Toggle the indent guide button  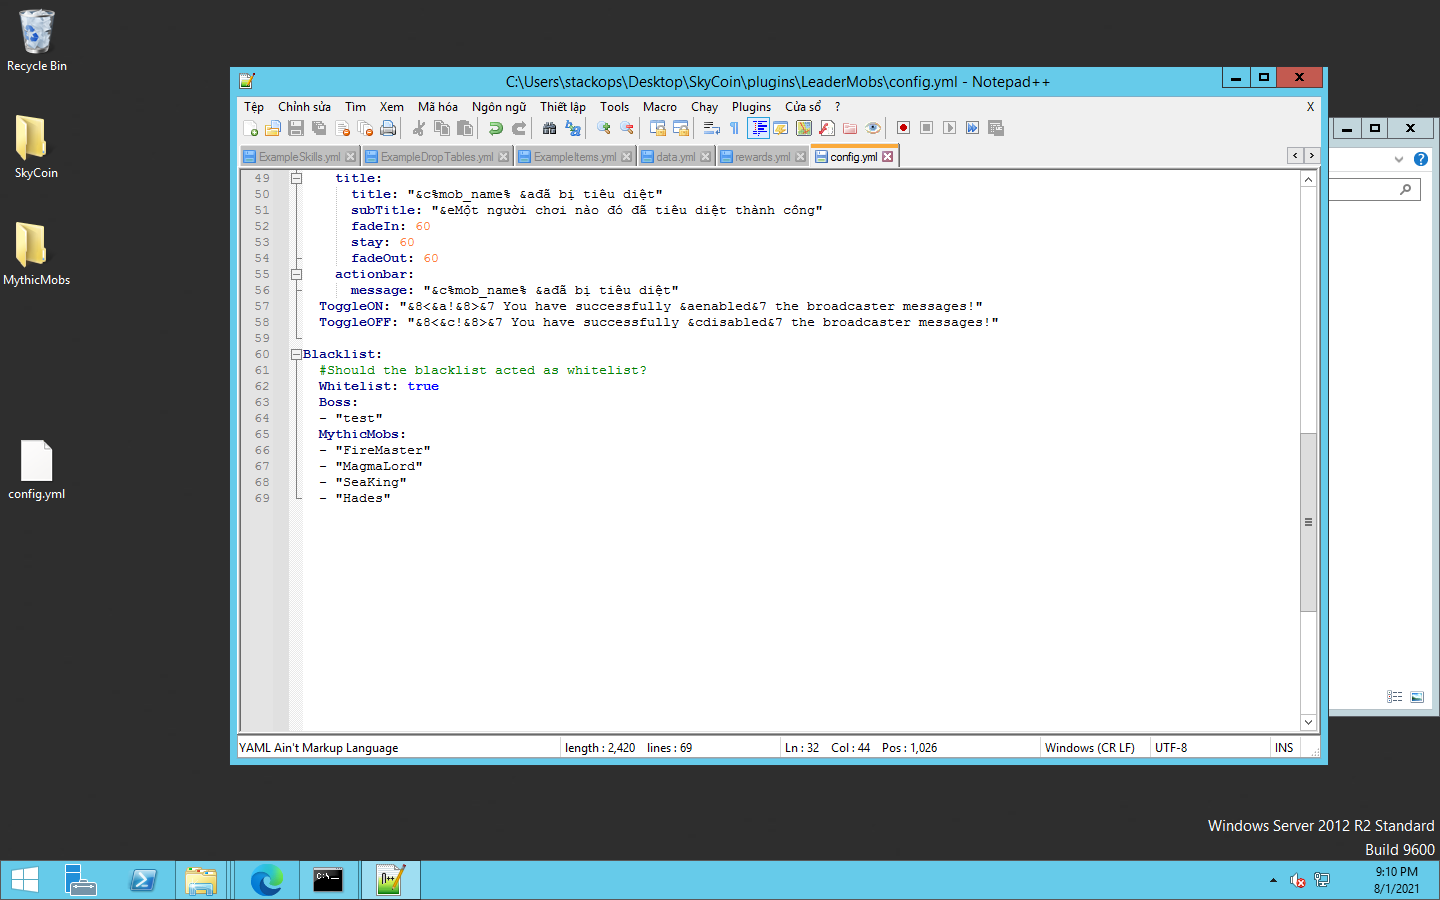758,128
